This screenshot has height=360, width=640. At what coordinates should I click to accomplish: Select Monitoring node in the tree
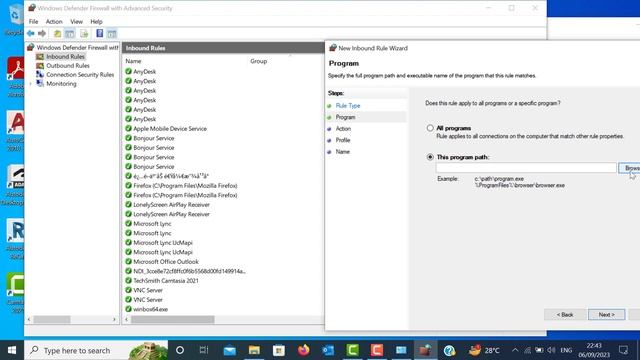click(61, 83)
